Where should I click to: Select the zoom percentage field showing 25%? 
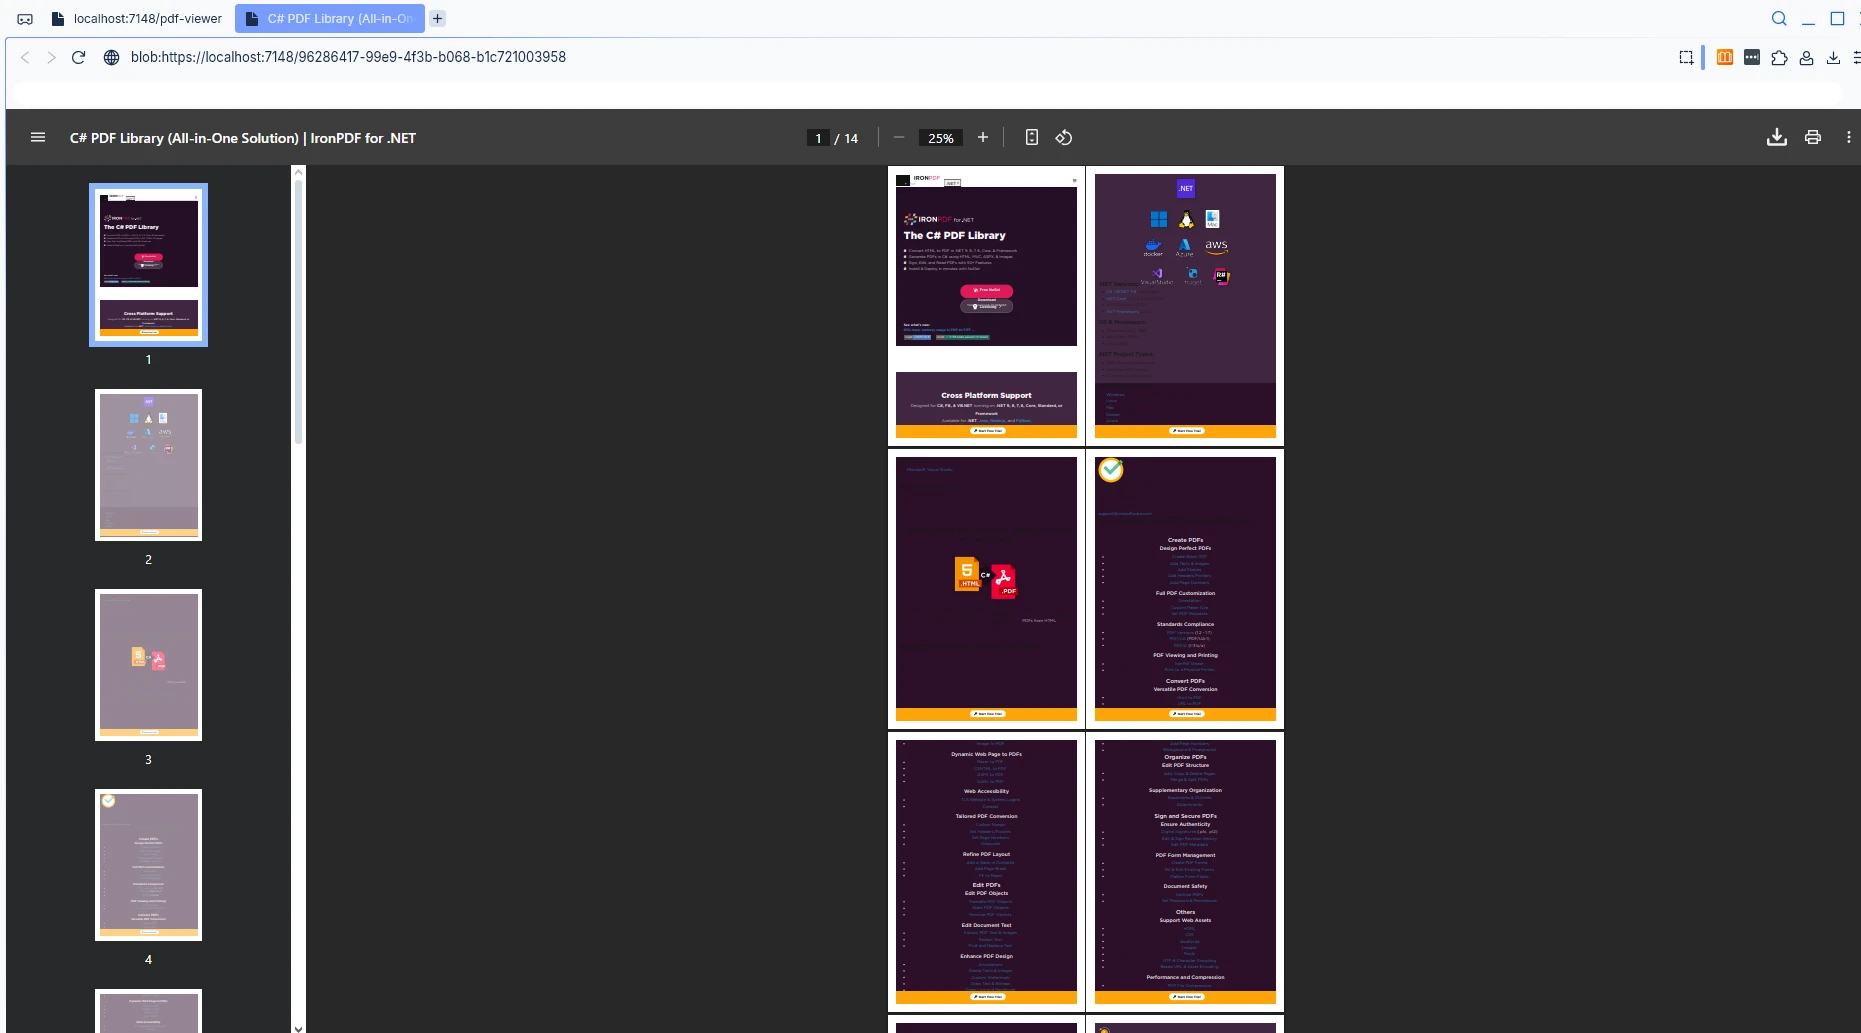(940, 137)
